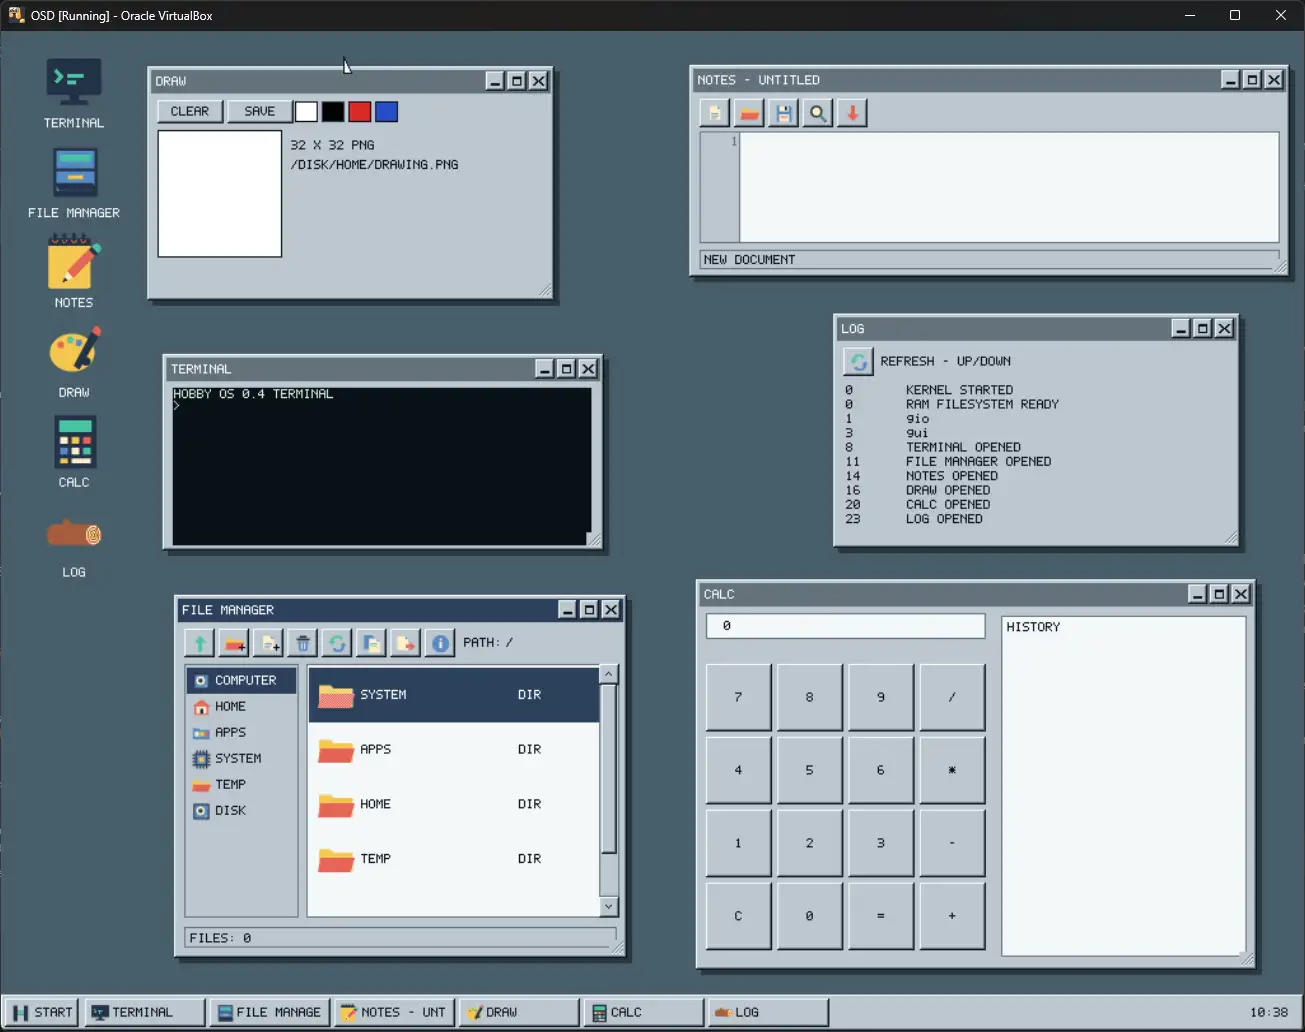Click the copy file icon in File Manager

click(371, 643)
